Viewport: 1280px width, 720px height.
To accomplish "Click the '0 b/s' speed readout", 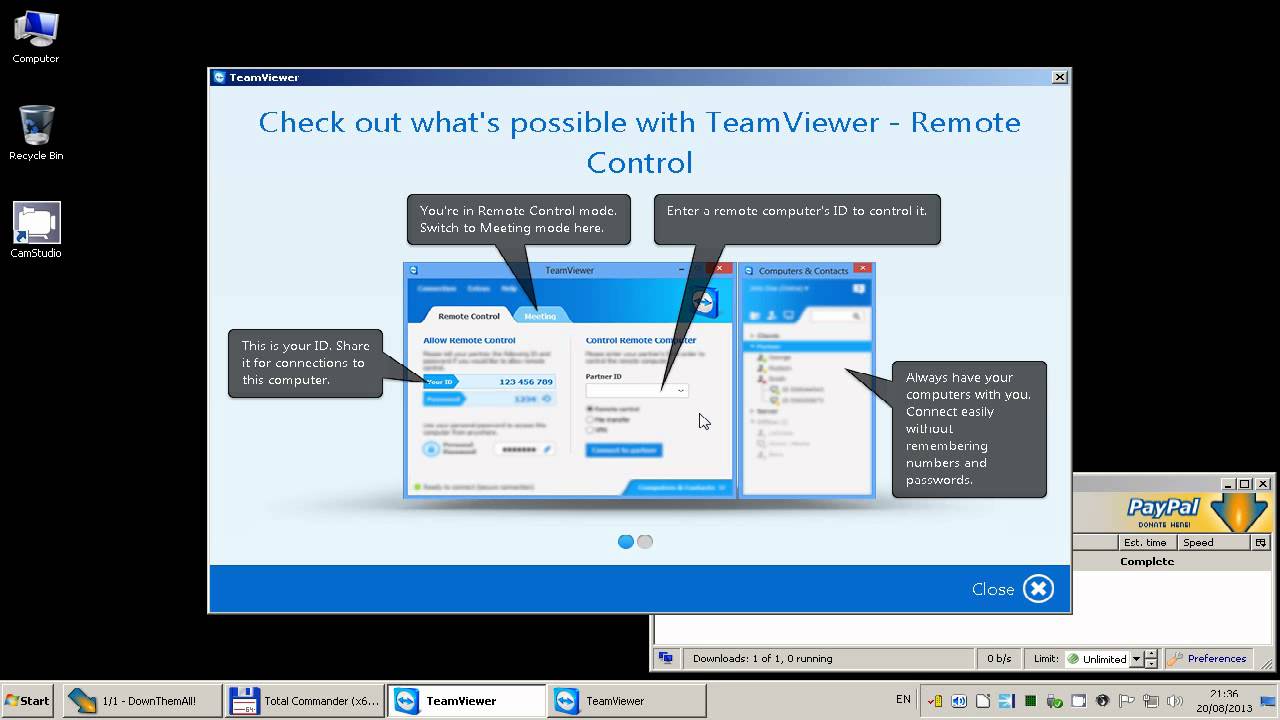I will pyautogui.click(x=999, y=659).
